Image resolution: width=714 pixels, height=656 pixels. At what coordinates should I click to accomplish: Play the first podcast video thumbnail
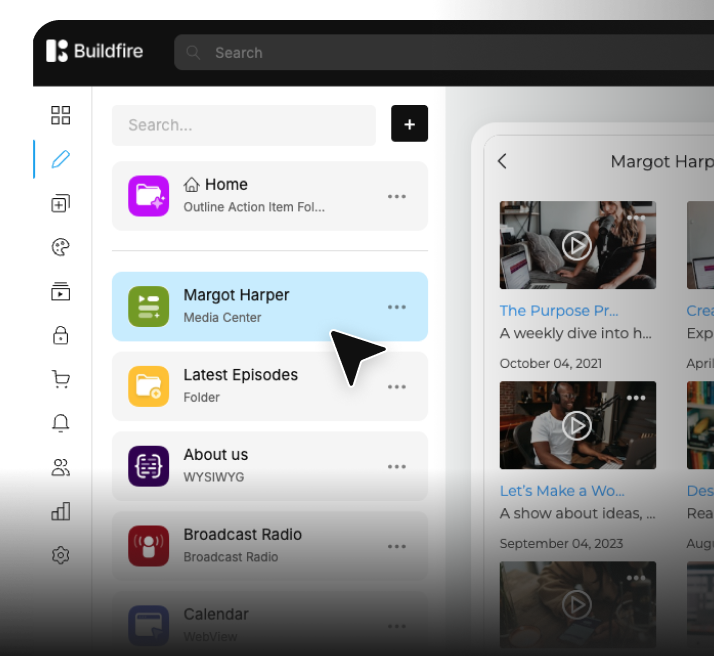click(577, 245)
